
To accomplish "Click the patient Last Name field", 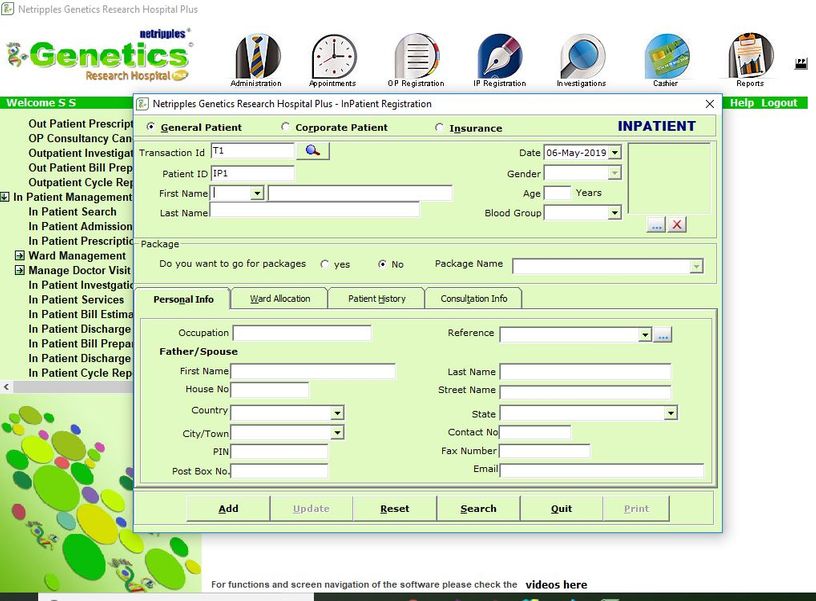I will click(x=314, y=210).
